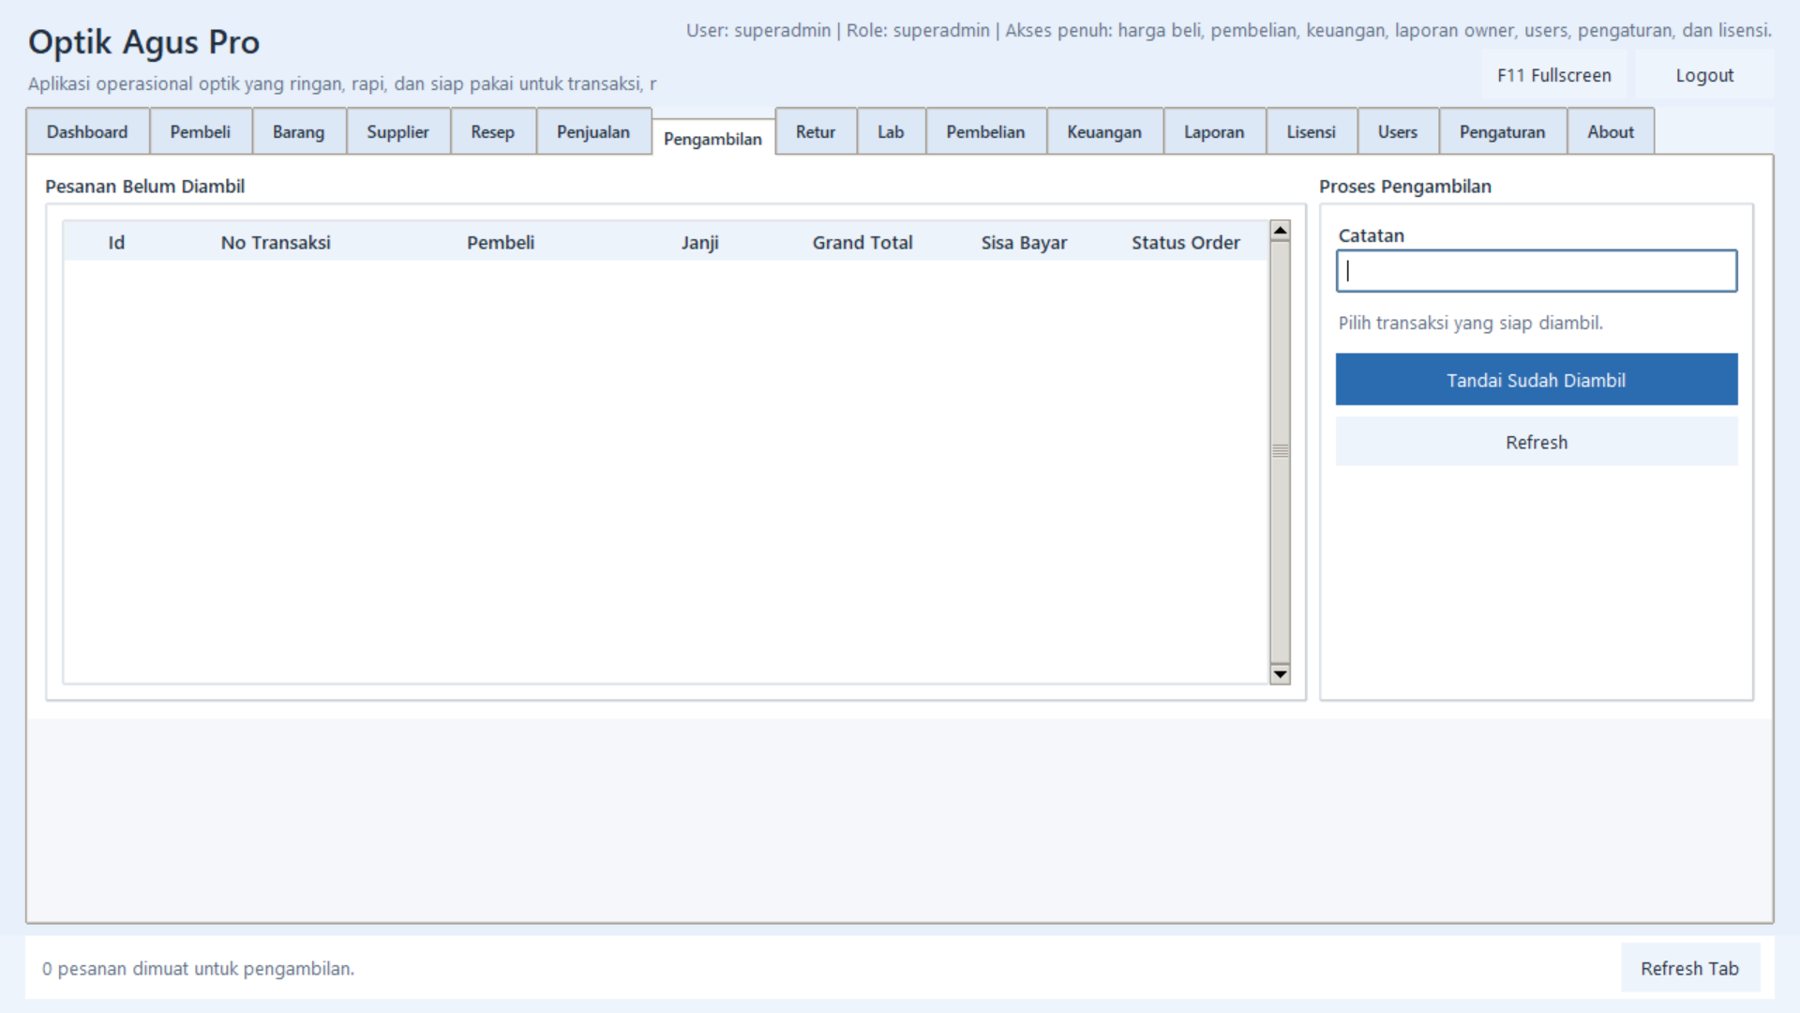Open the Dashboard tab

pyautogui.click(x=87, y=132)
